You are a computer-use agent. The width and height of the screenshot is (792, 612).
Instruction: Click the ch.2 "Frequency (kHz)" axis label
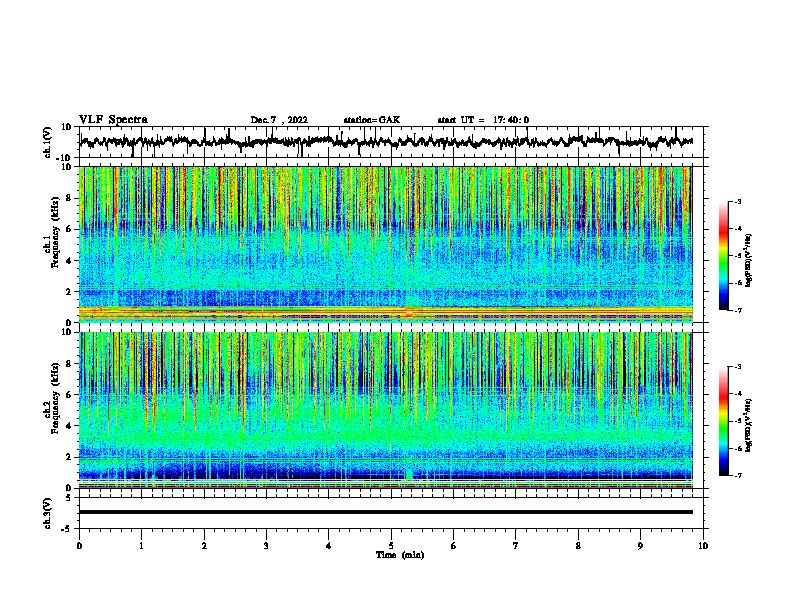[x=56, y=398]
